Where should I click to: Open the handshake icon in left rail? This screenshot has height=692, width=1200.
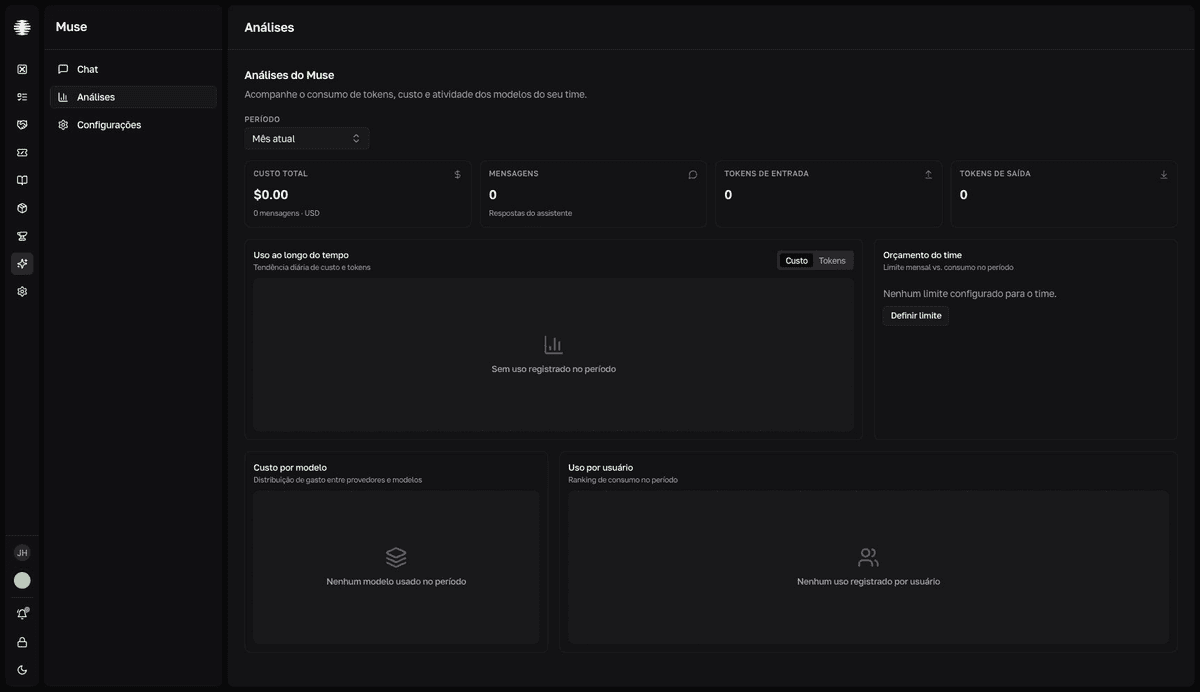pyautogui.click(x=22, y=125)
